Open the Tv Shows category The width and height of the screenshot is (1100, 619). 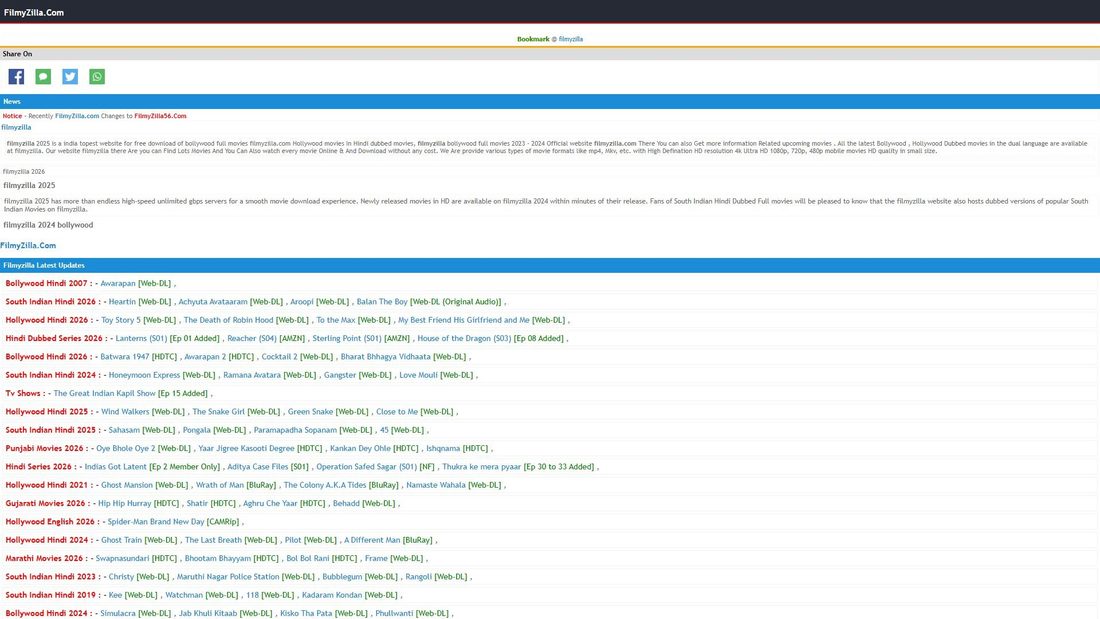point(22,394)
